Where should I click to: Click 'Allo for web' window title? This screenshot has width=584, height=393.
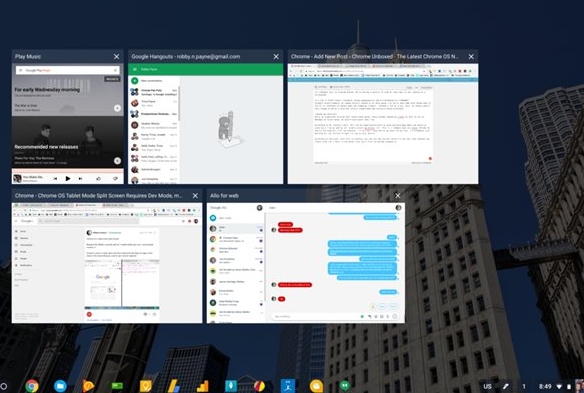[x=224, y=196]
